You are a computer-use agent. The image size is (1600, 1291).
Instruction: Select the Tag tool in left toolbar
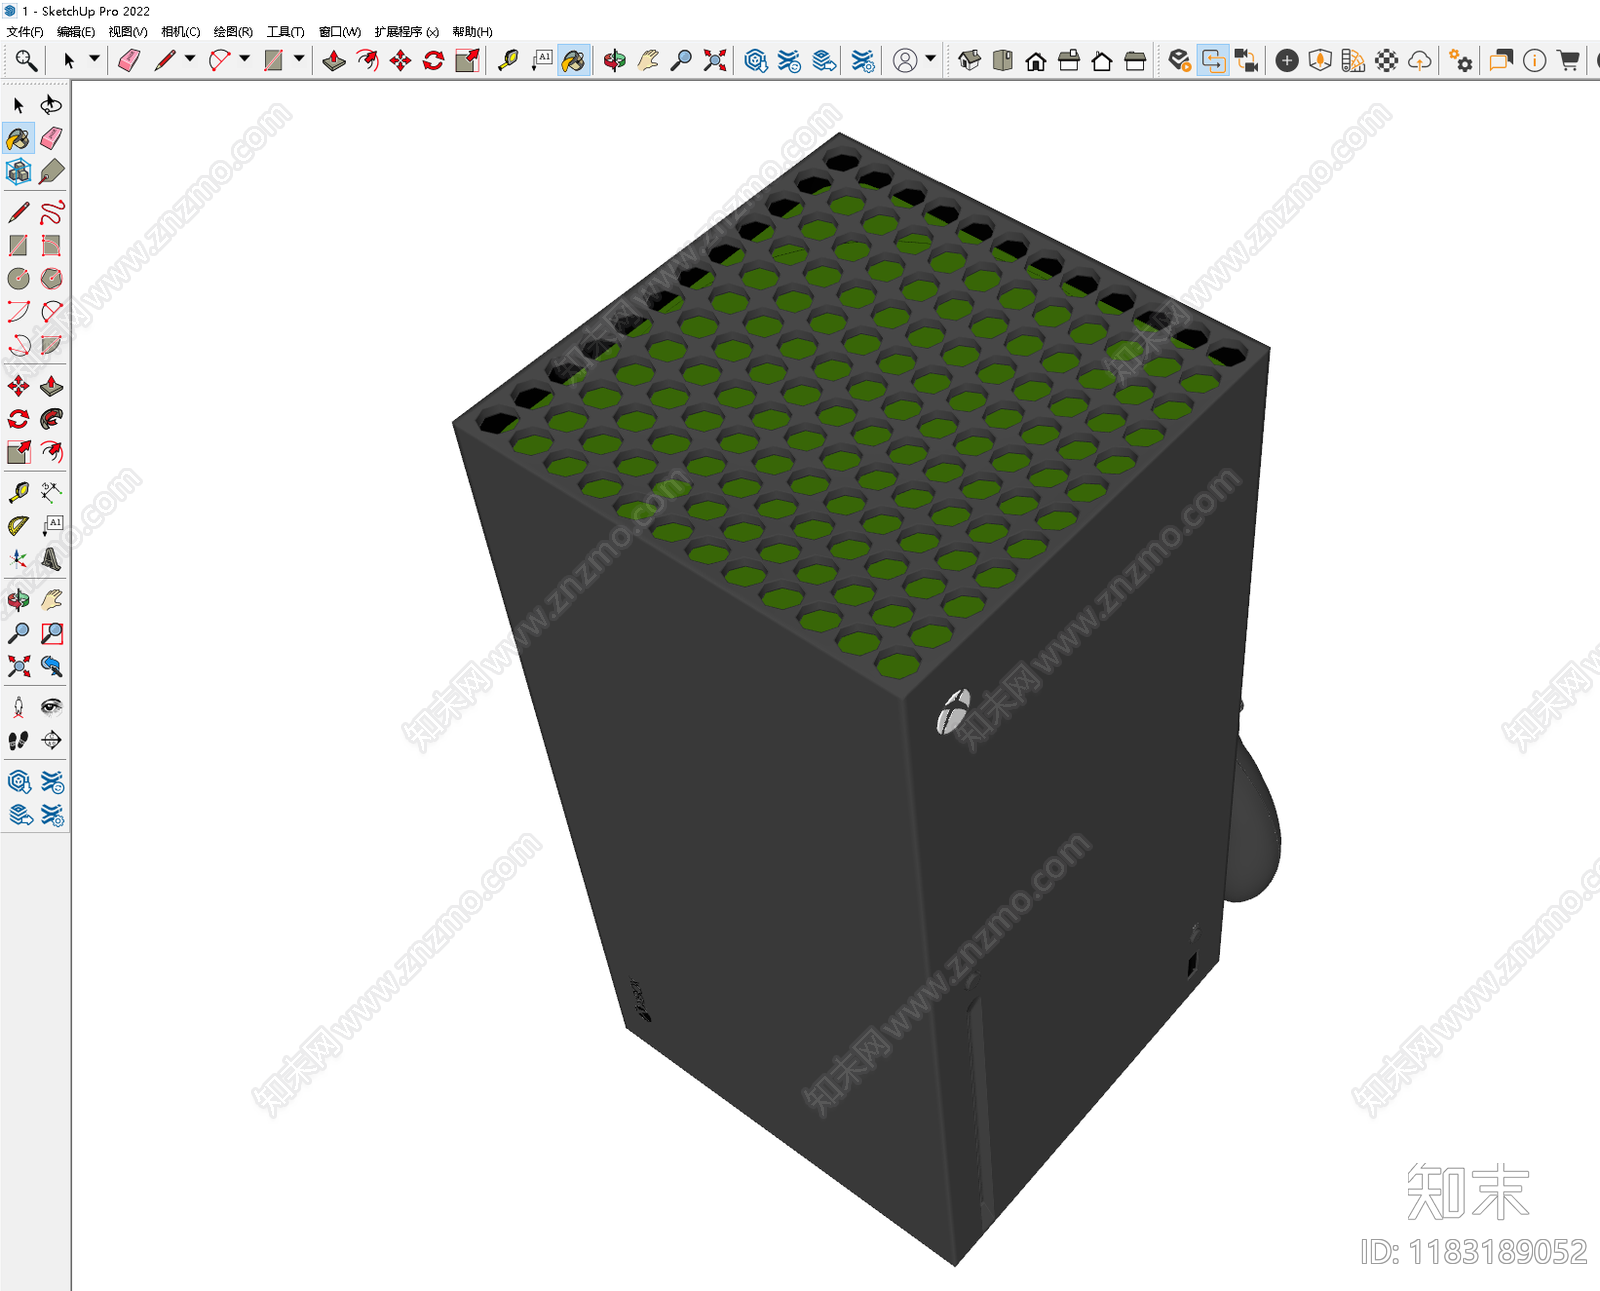tap(51, 171)
